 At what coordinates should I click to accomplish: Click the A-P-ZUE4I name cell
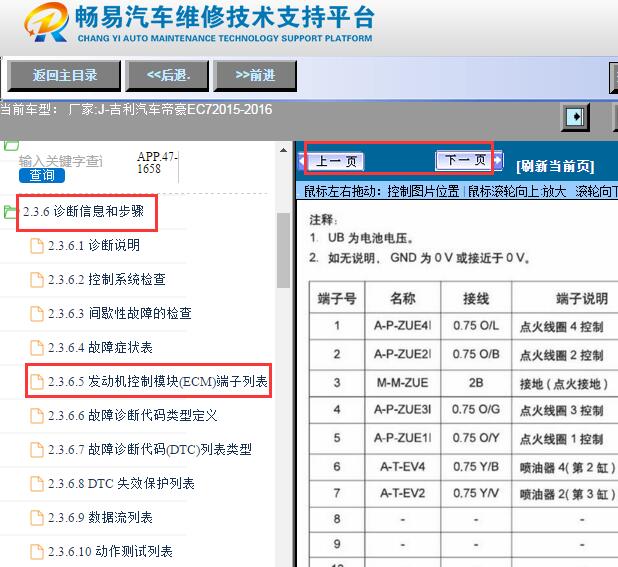(x=402, y=326)
